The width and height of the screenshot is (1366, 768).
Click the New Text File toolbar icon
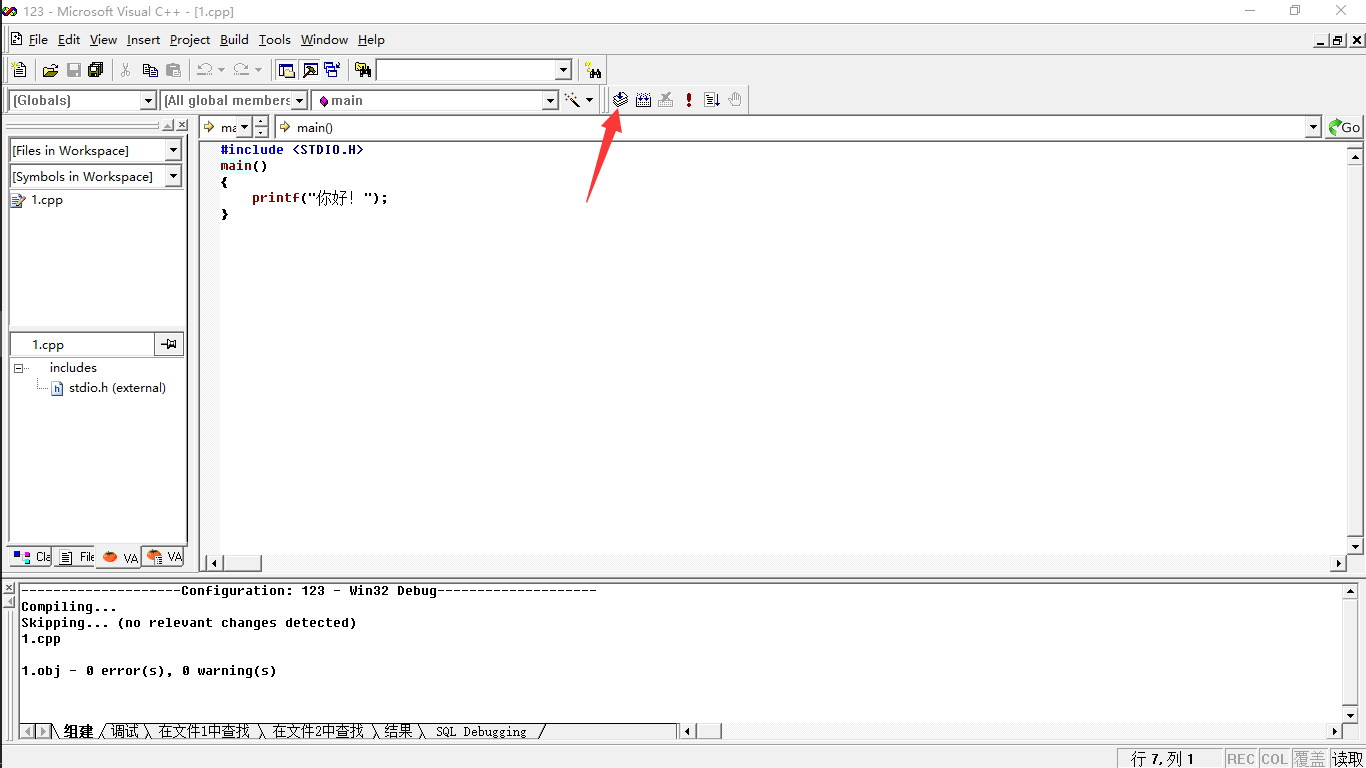19,70
